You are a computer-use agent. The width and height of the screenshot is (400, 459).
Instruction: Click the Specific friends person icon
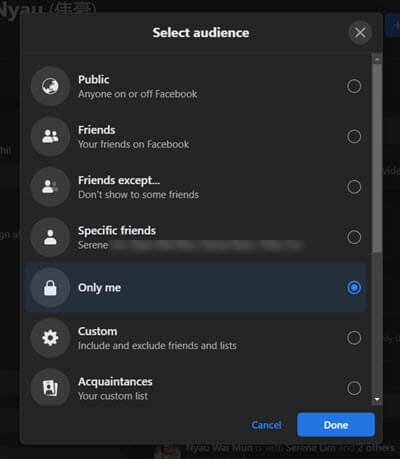[x=50, y=237]
